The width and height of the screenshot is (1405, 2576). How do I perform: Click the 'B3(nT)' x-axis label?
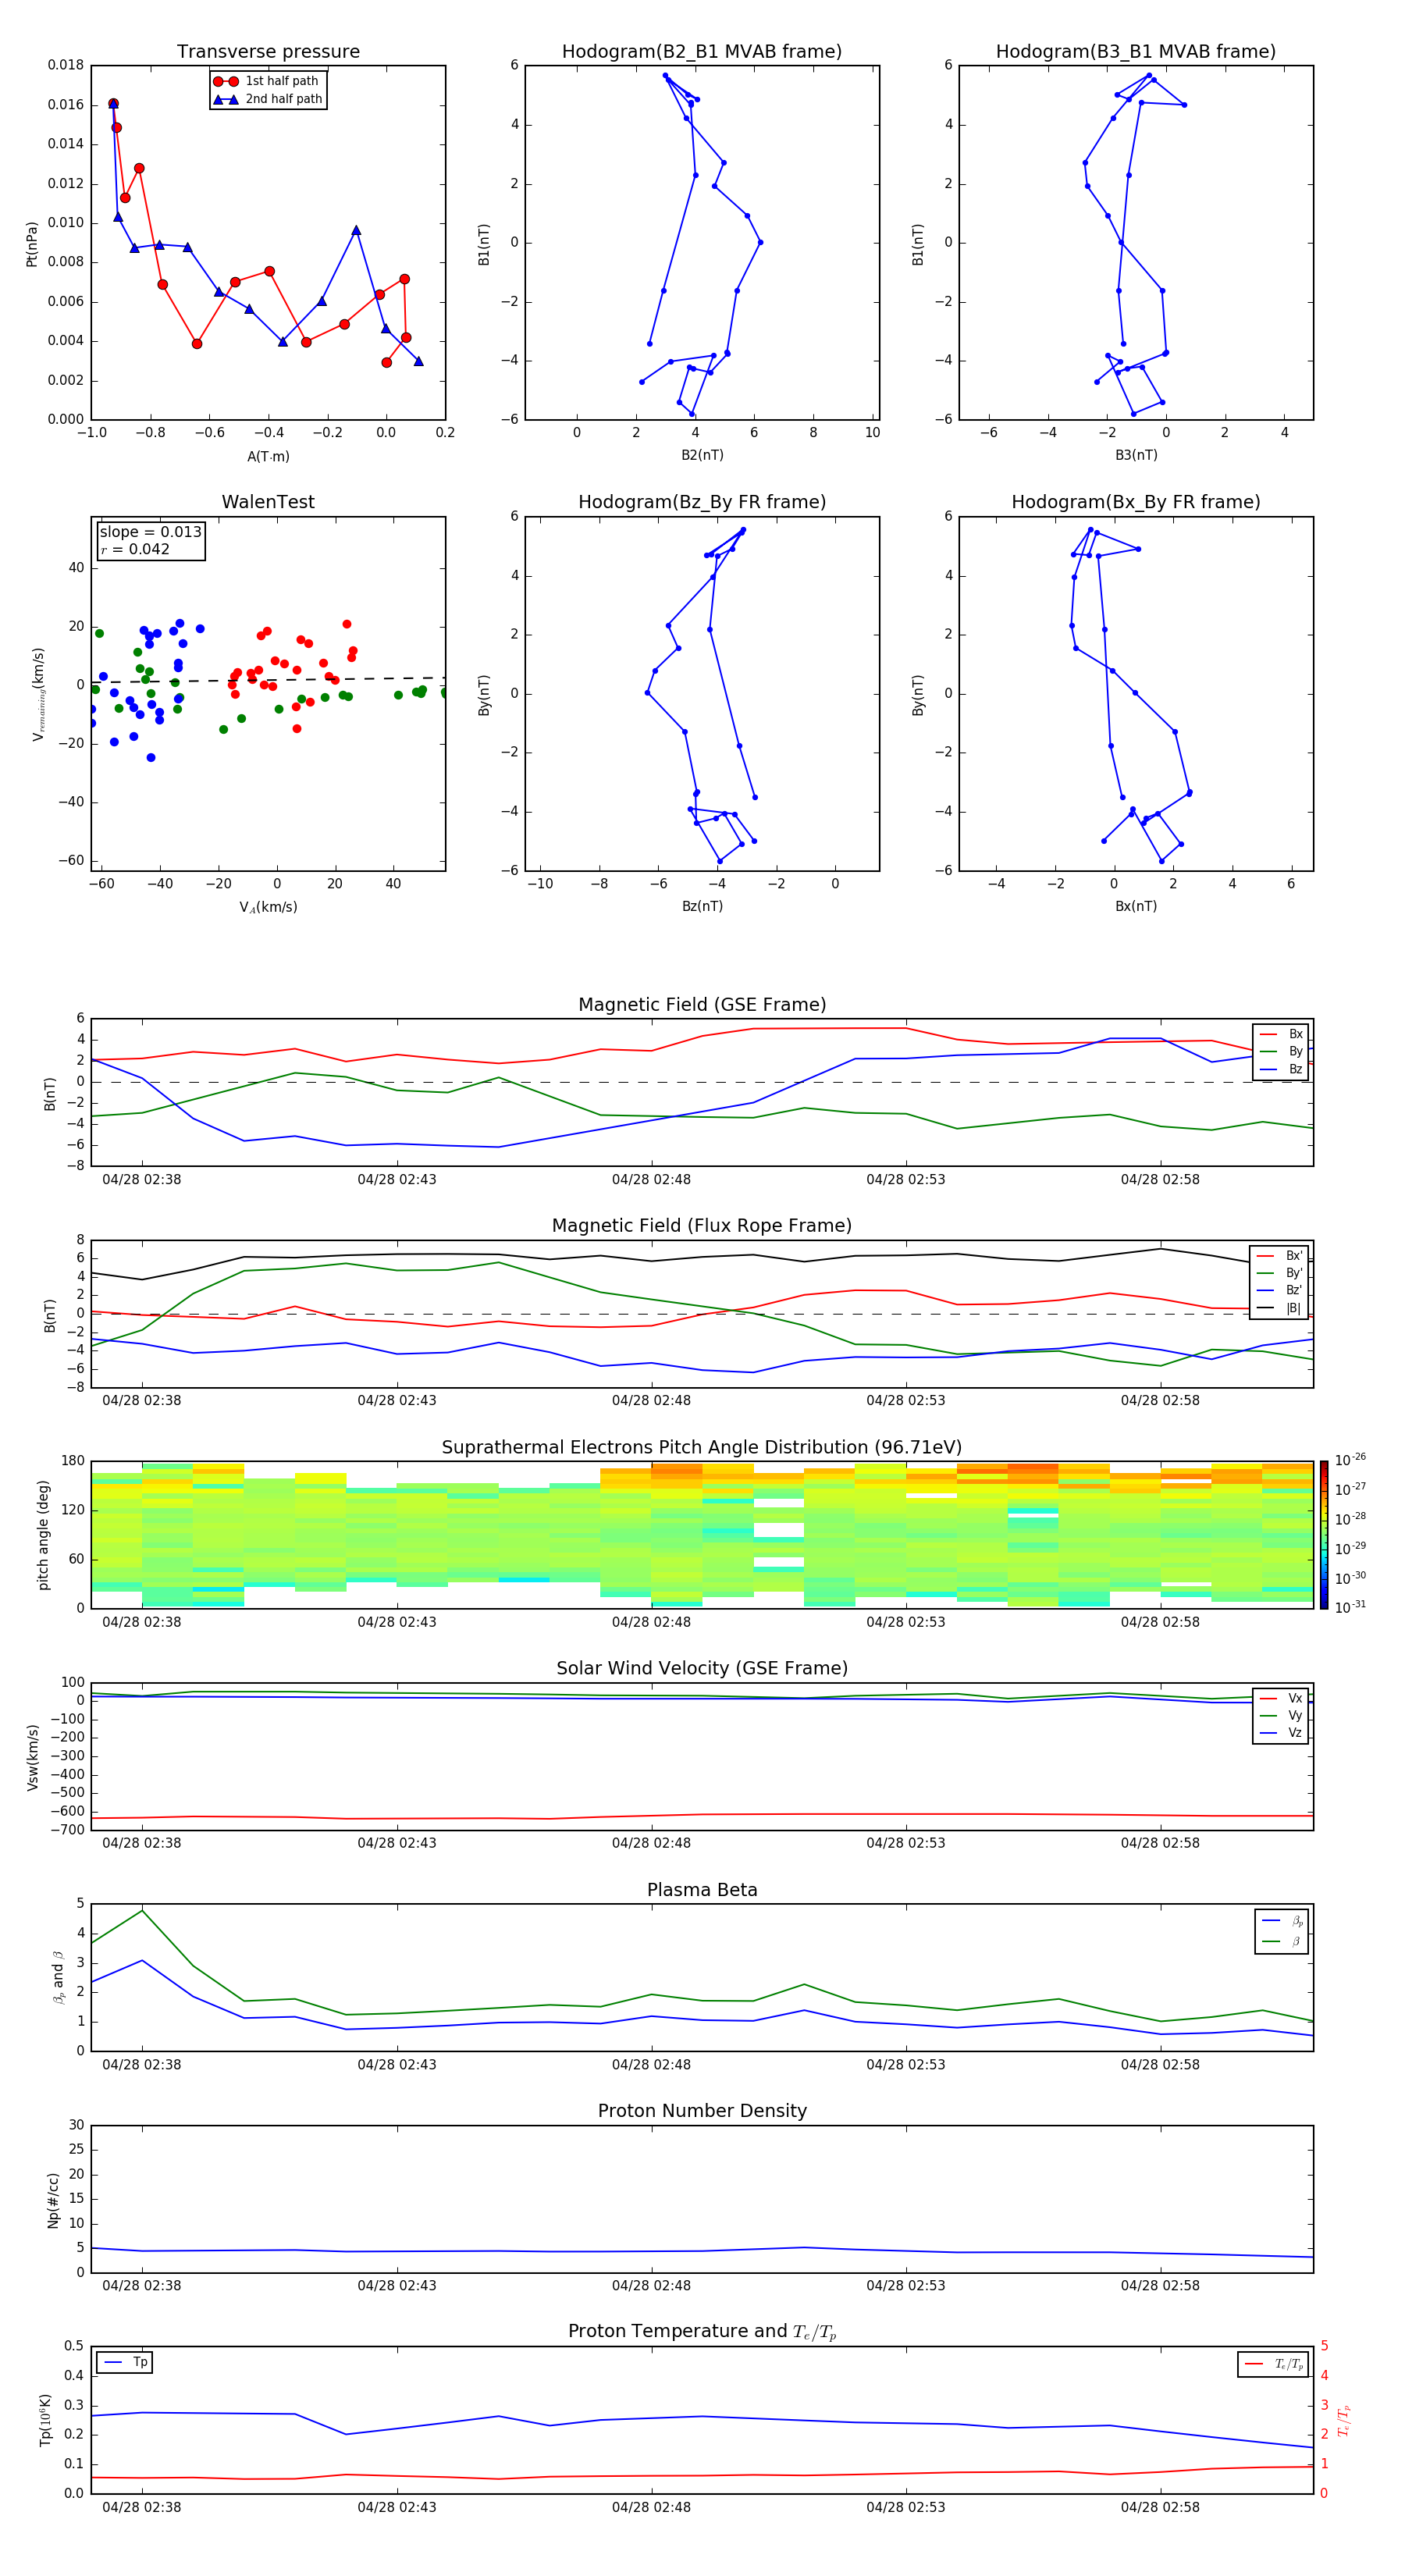(1136, 455)
